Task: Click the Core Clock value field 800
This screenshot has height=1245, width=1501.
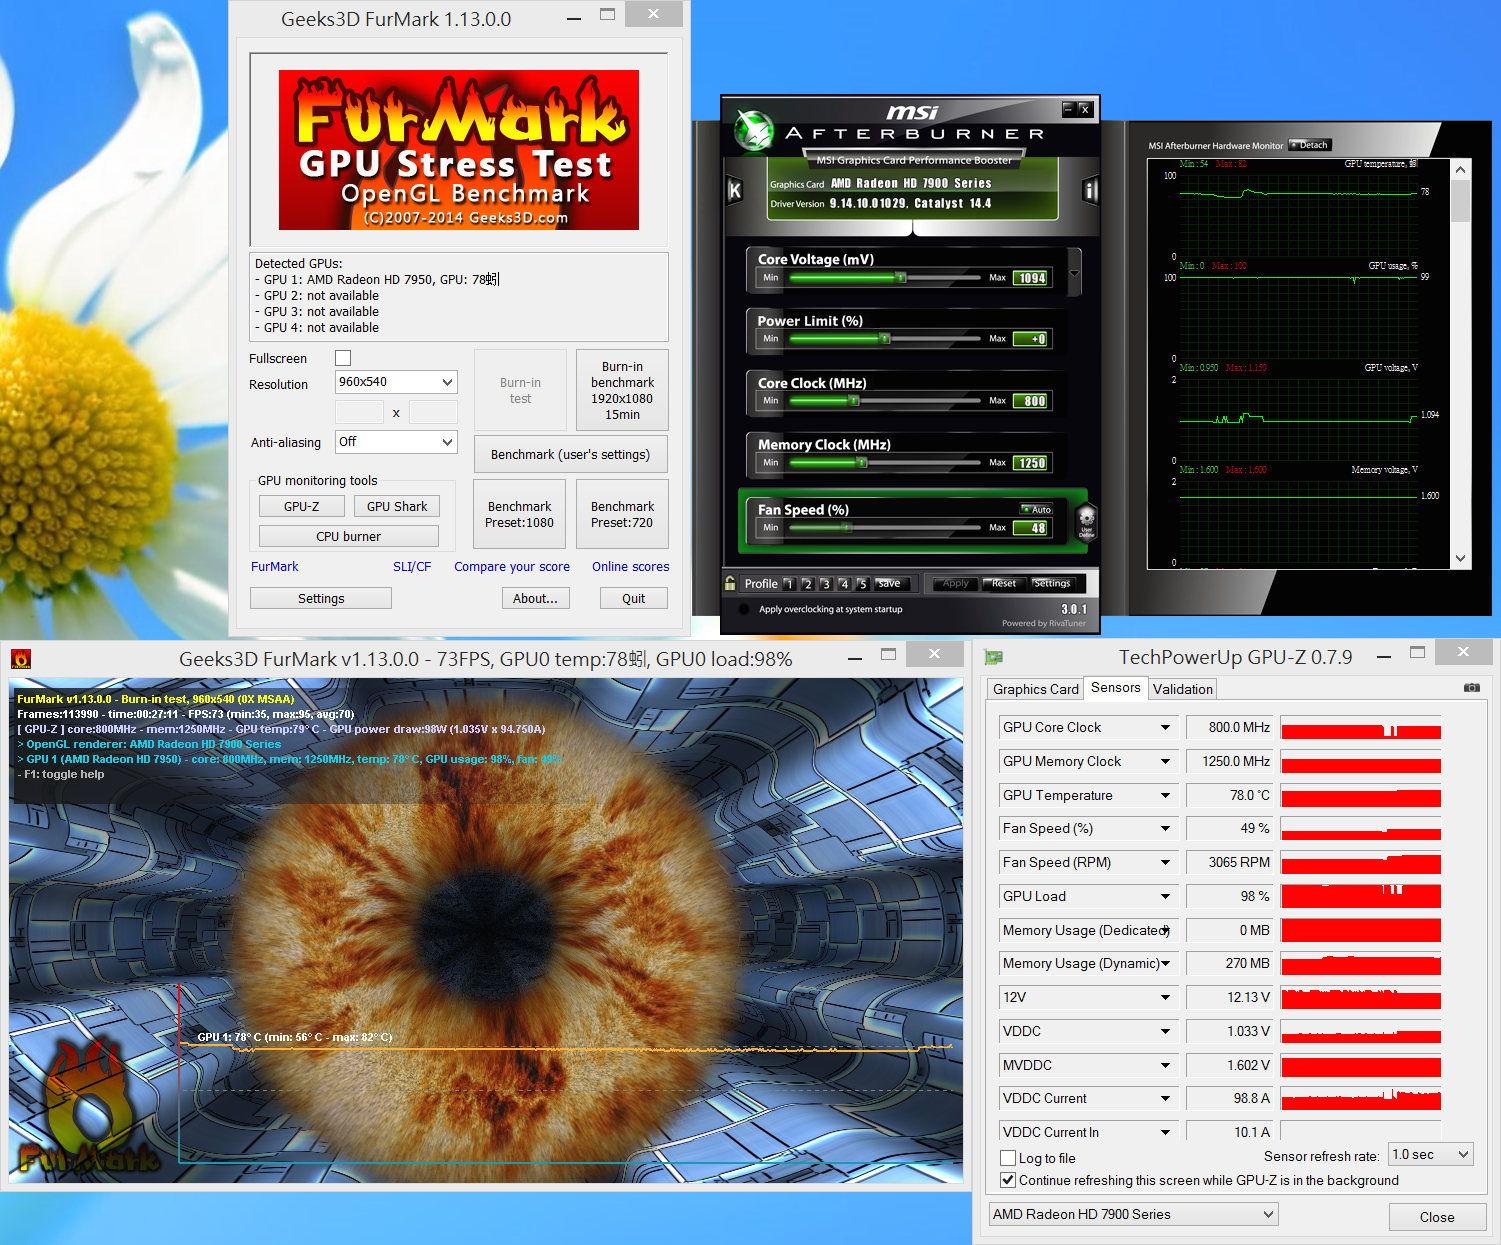Action: [x=1031, y=401]
